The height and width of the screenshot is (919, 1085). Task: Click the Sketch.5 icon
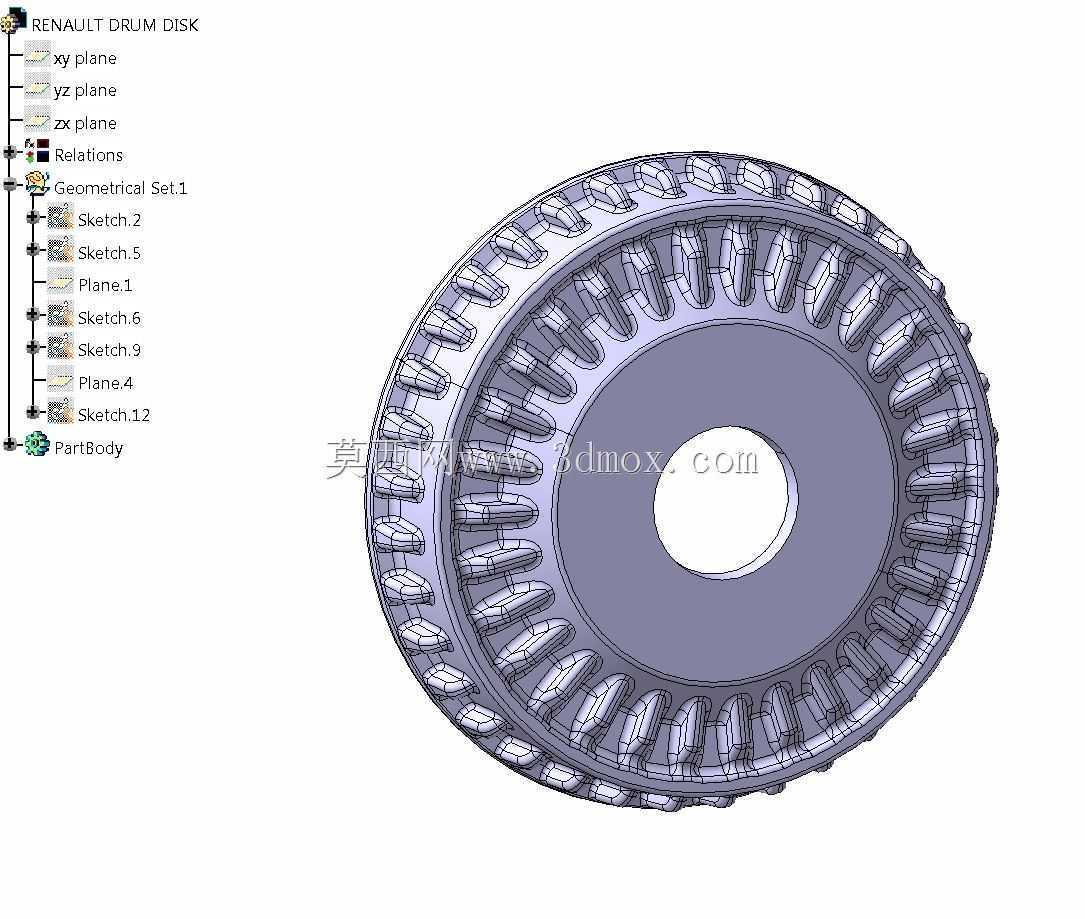60,249
